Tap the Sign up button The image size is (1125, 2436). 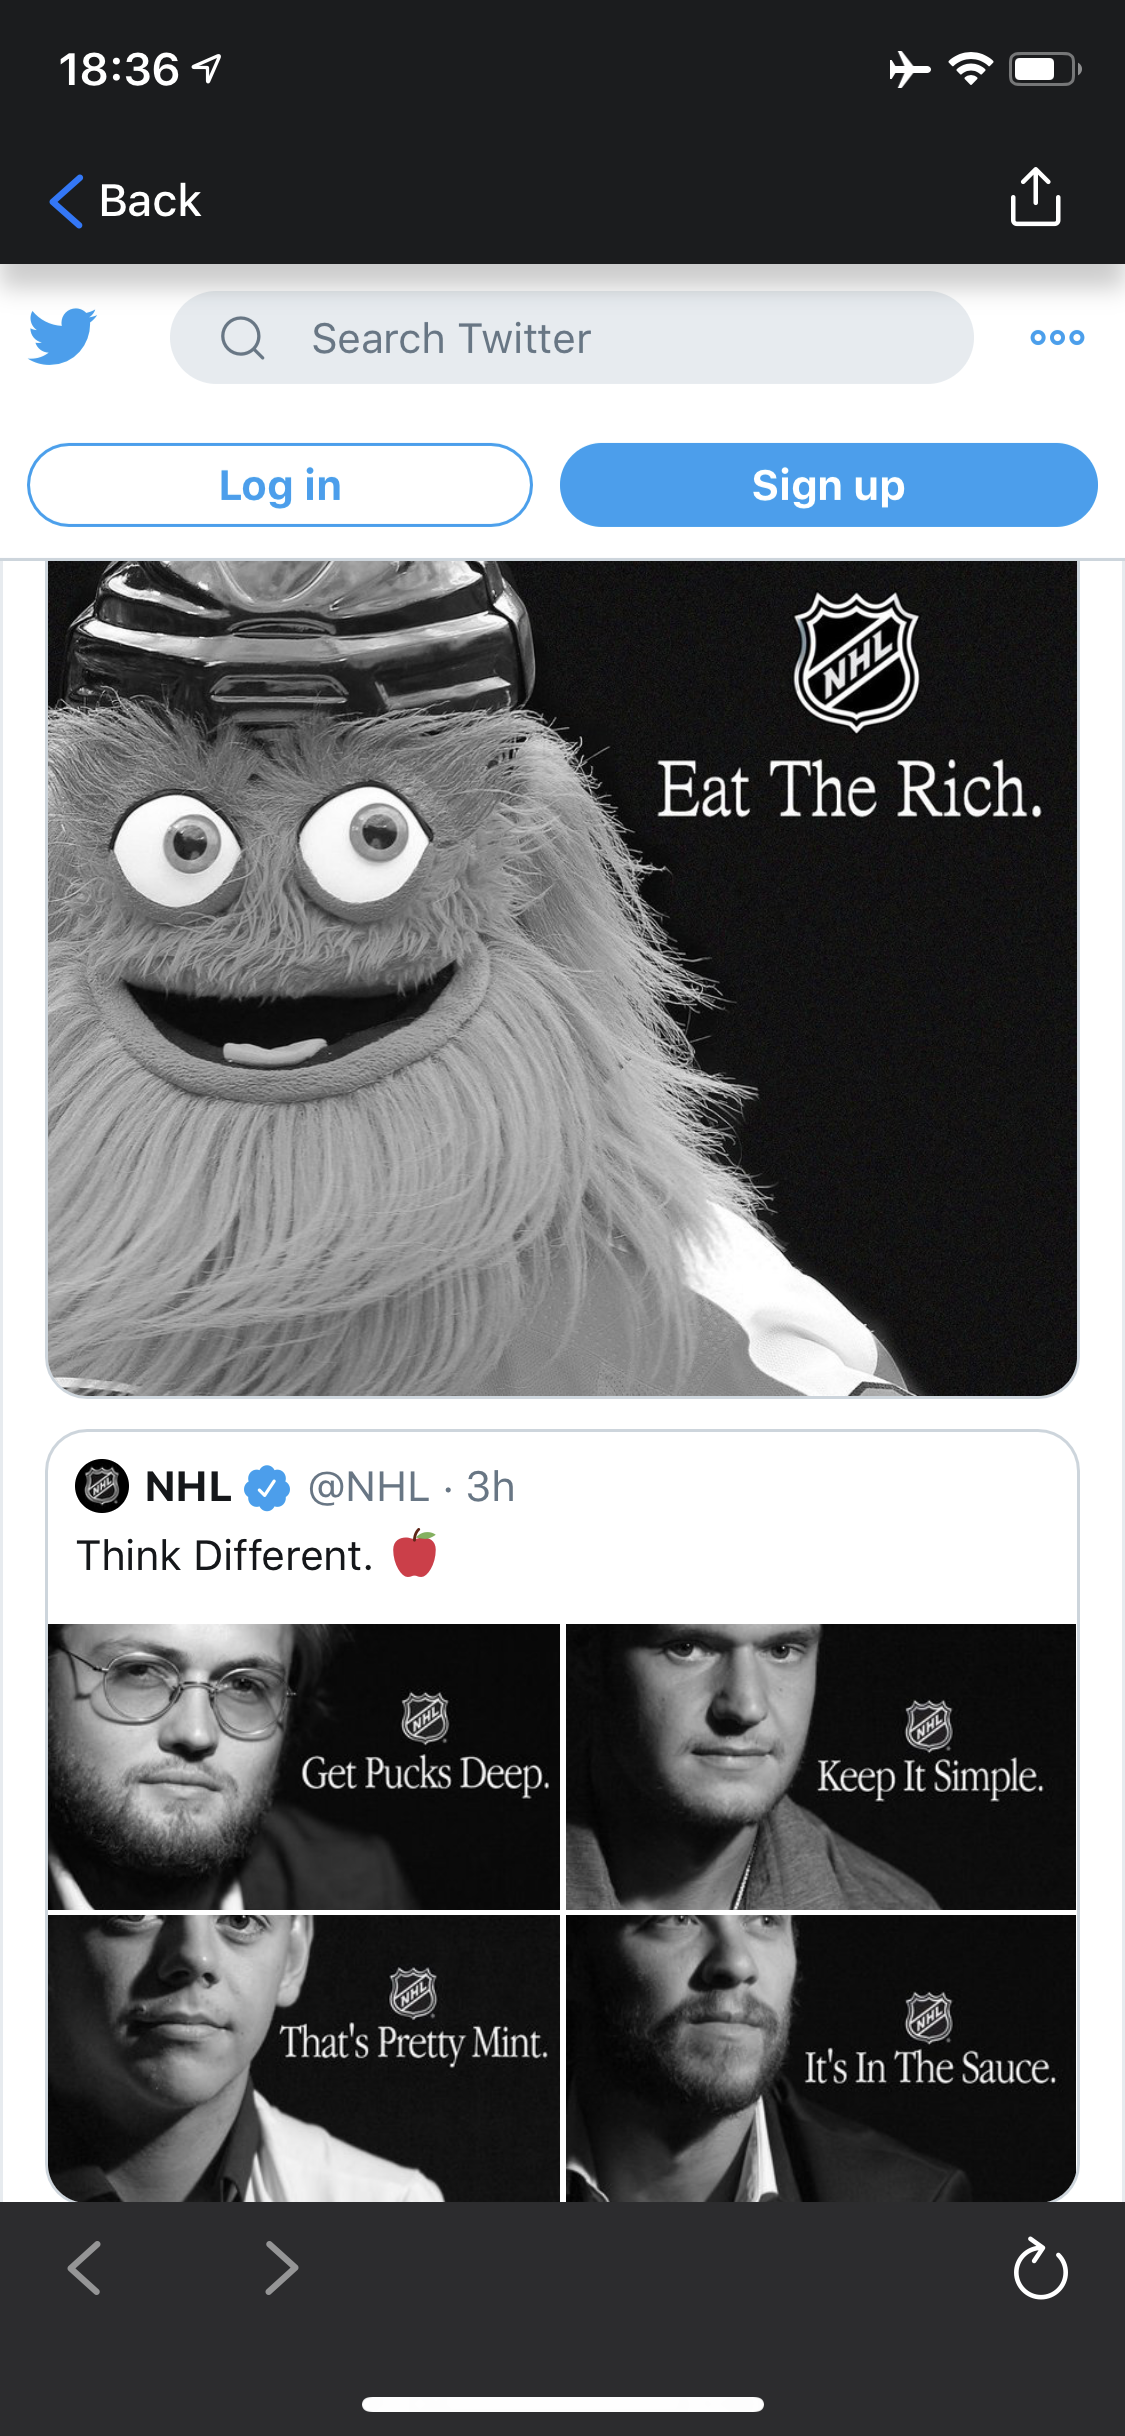coord(828,485)
